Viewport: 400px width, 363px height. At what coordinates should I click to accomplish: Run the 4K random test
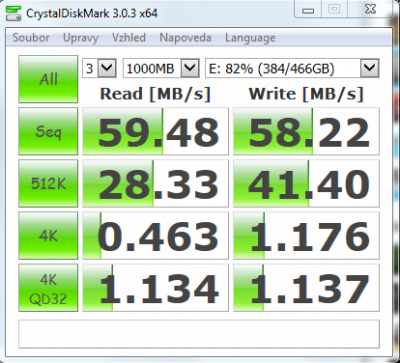click(48, 235)
